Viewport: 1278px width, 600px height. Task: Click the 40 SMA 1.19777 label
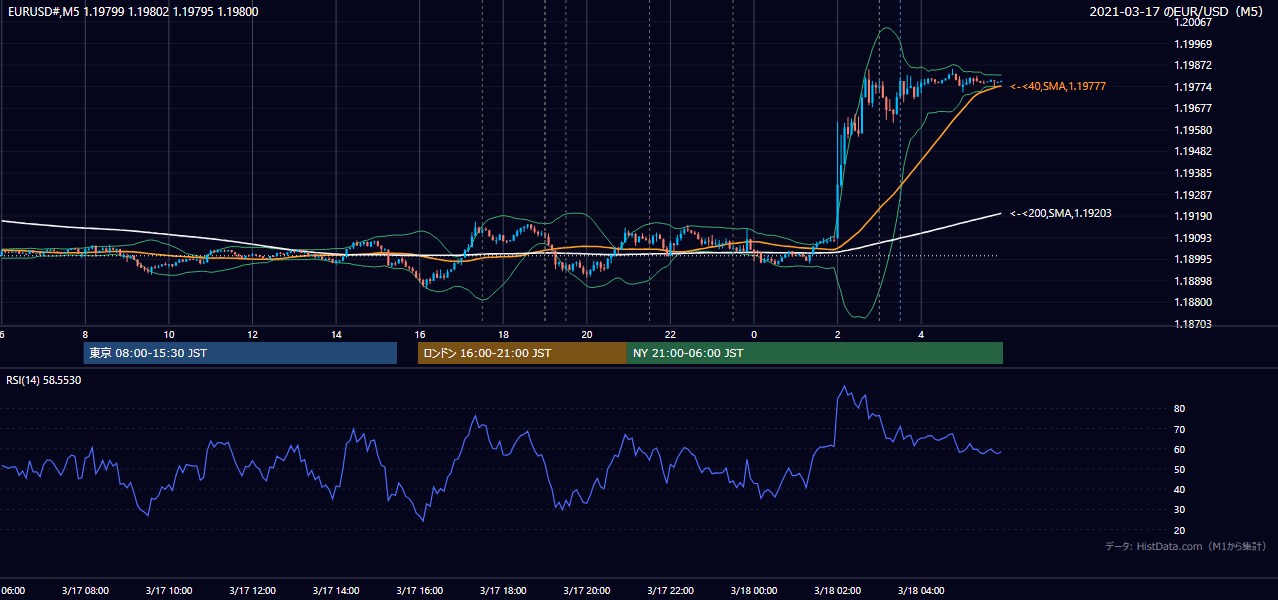[x=1058, y=87]
